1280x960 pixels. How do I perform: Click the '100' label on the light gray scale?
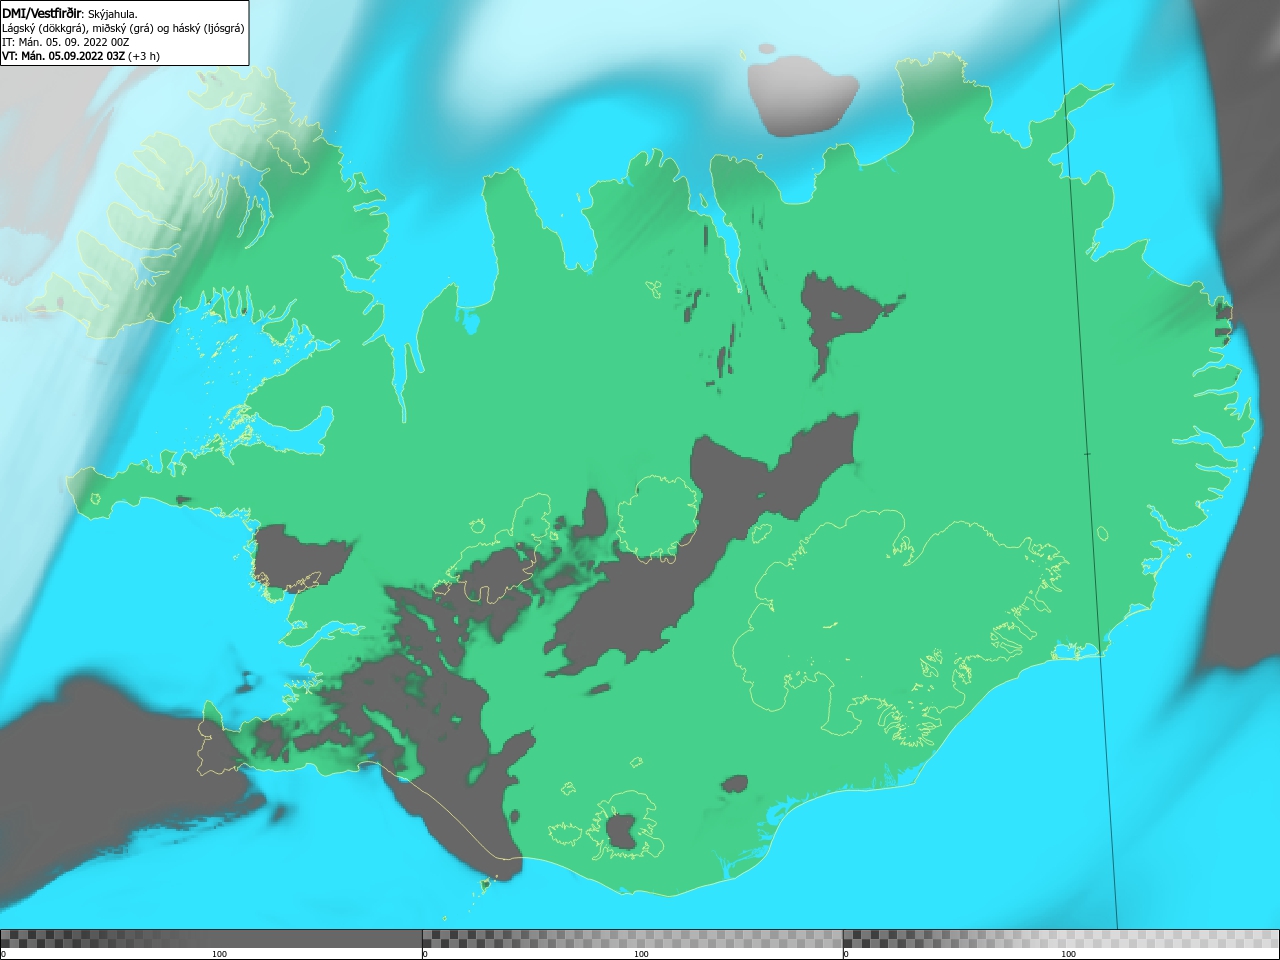1068,954
